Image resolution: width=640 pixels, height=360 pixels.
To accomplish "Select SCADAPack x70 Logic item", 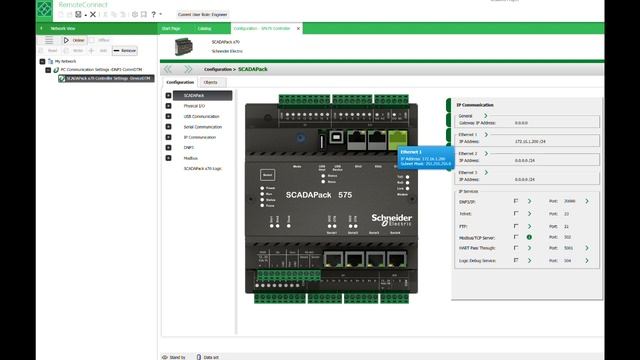I will [x=202, y=169].
